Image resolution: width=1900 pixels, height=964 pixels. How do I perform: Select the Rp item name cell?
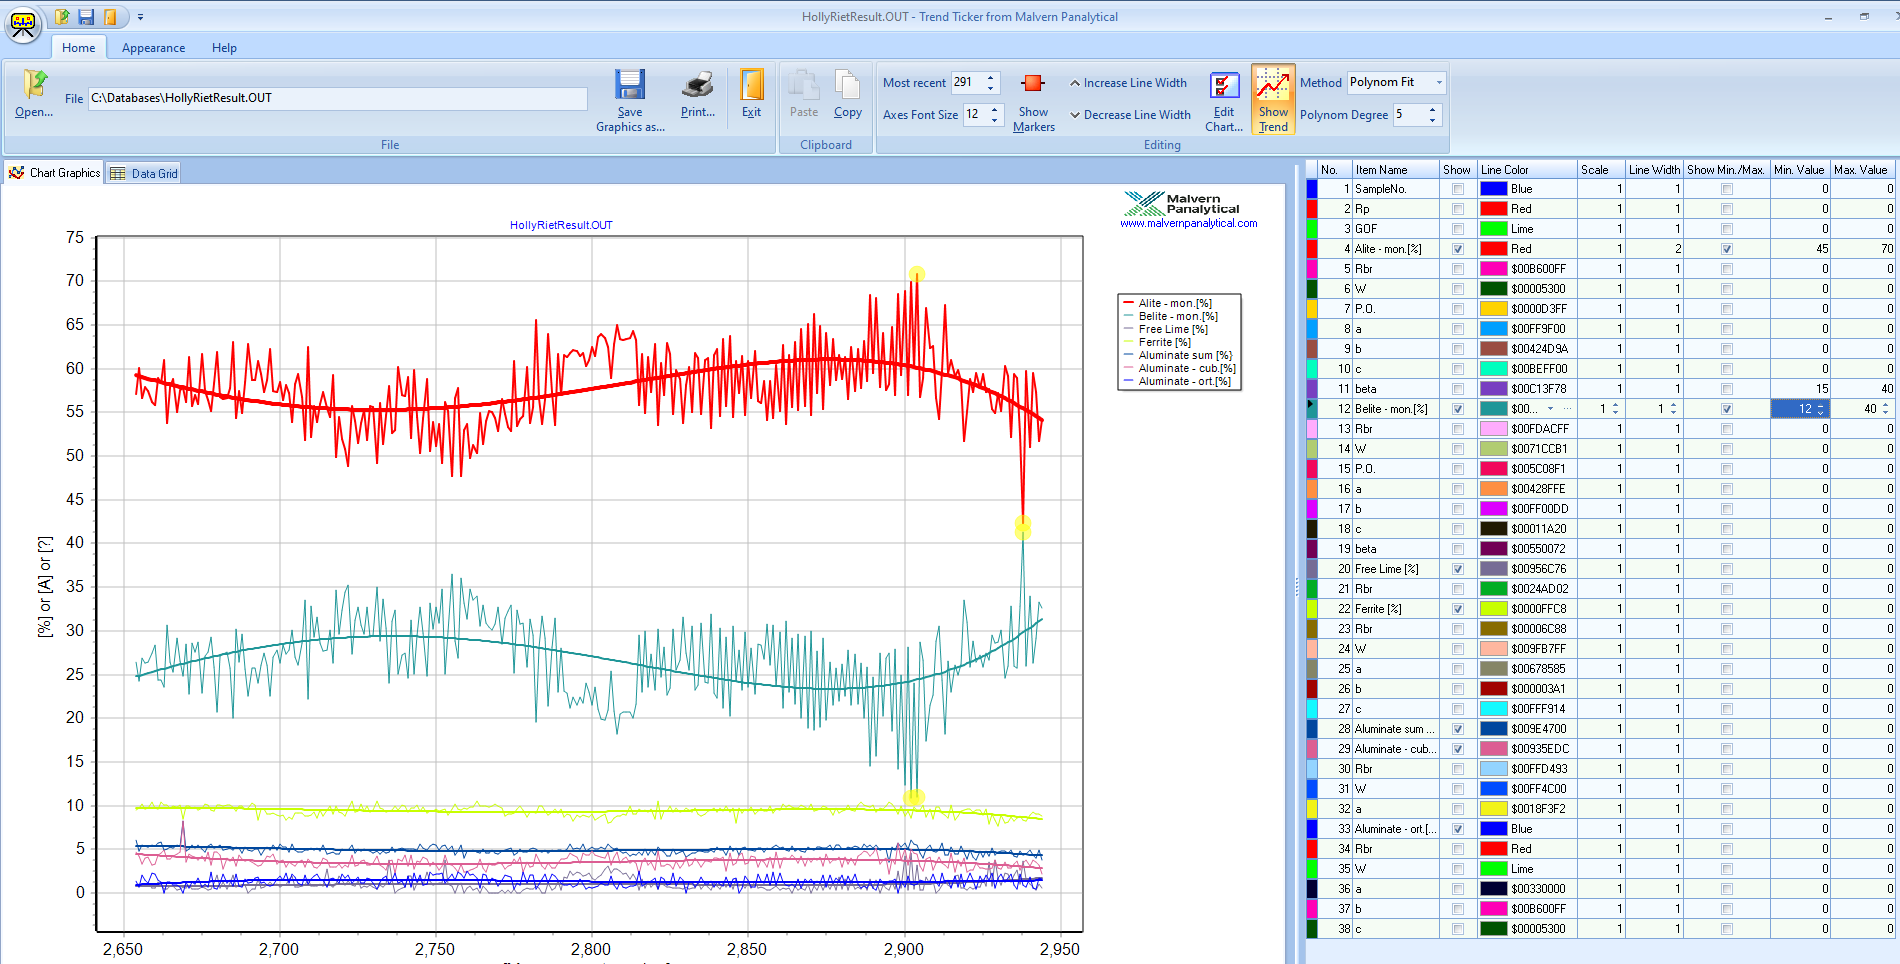tap(1396, 209)
